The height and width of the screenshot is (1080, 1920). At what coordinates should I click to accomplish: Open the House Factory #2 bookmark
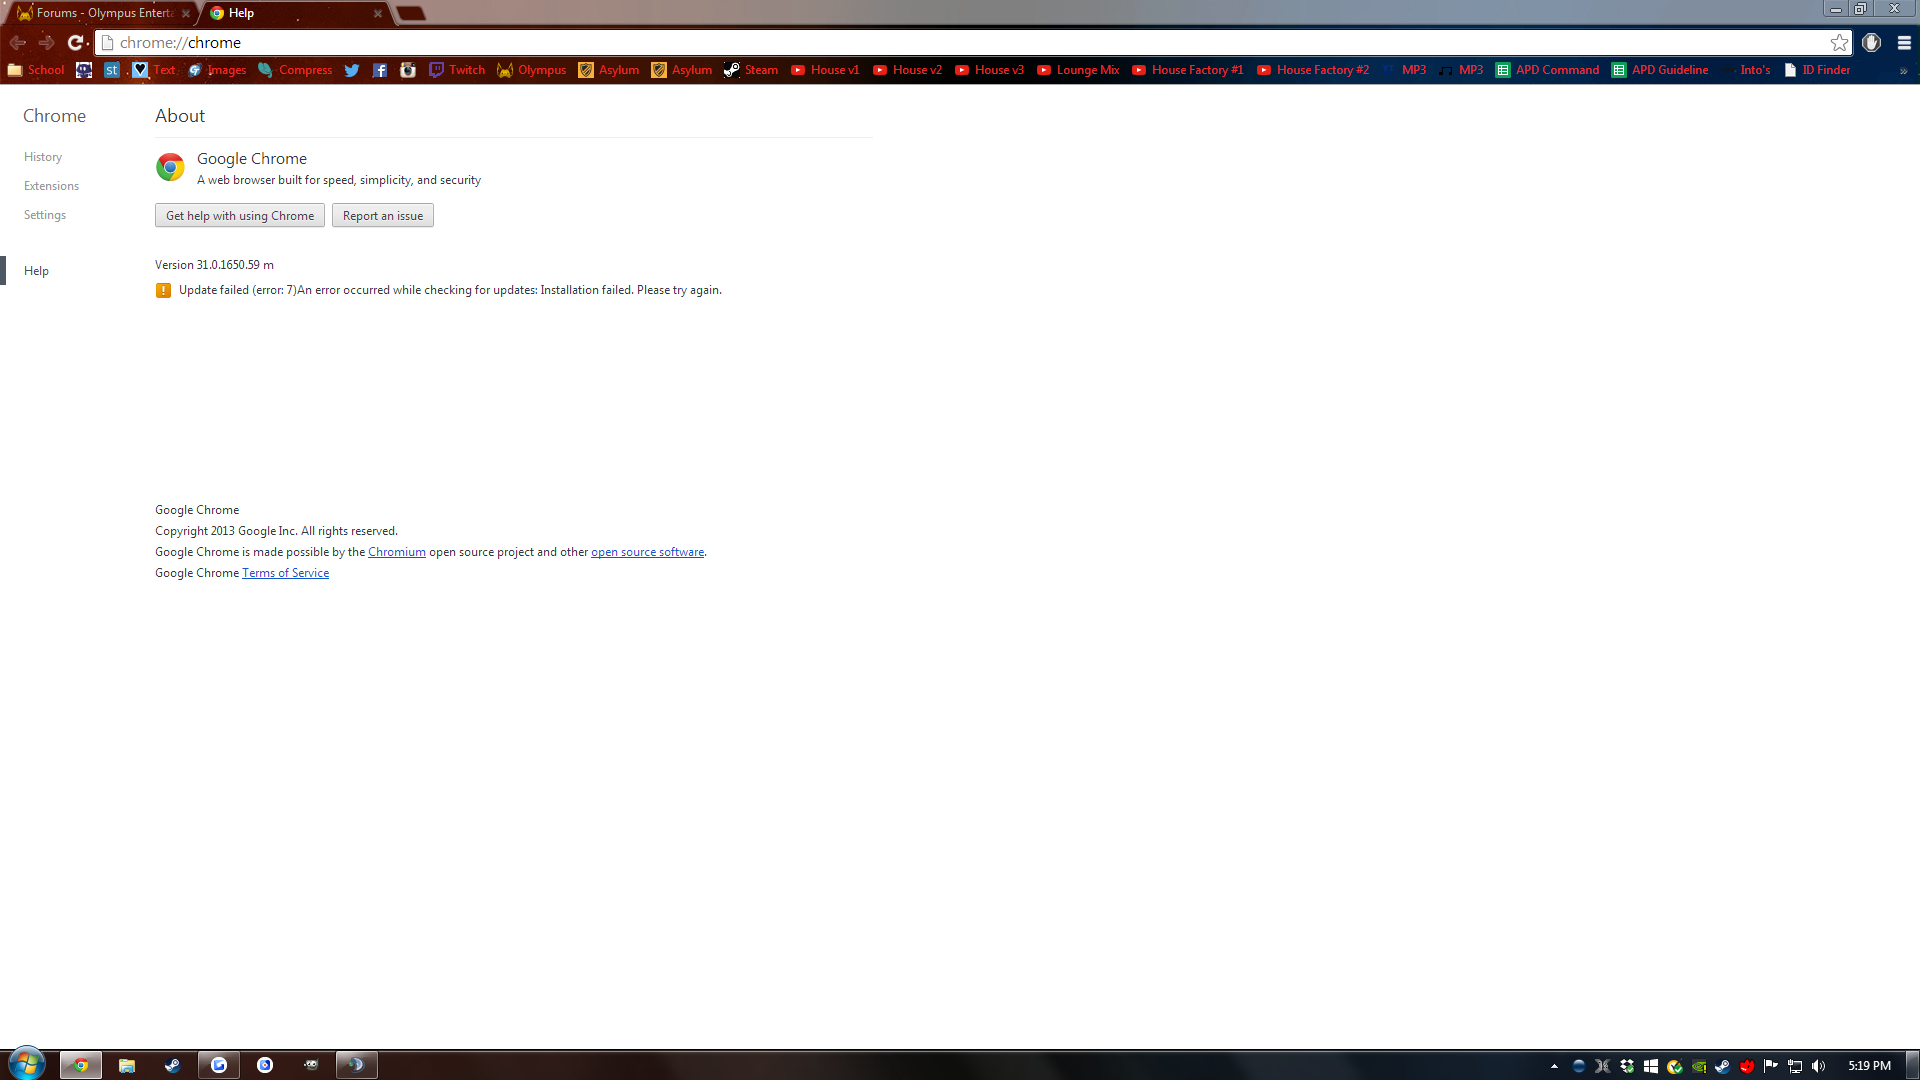click(1313, 70)
